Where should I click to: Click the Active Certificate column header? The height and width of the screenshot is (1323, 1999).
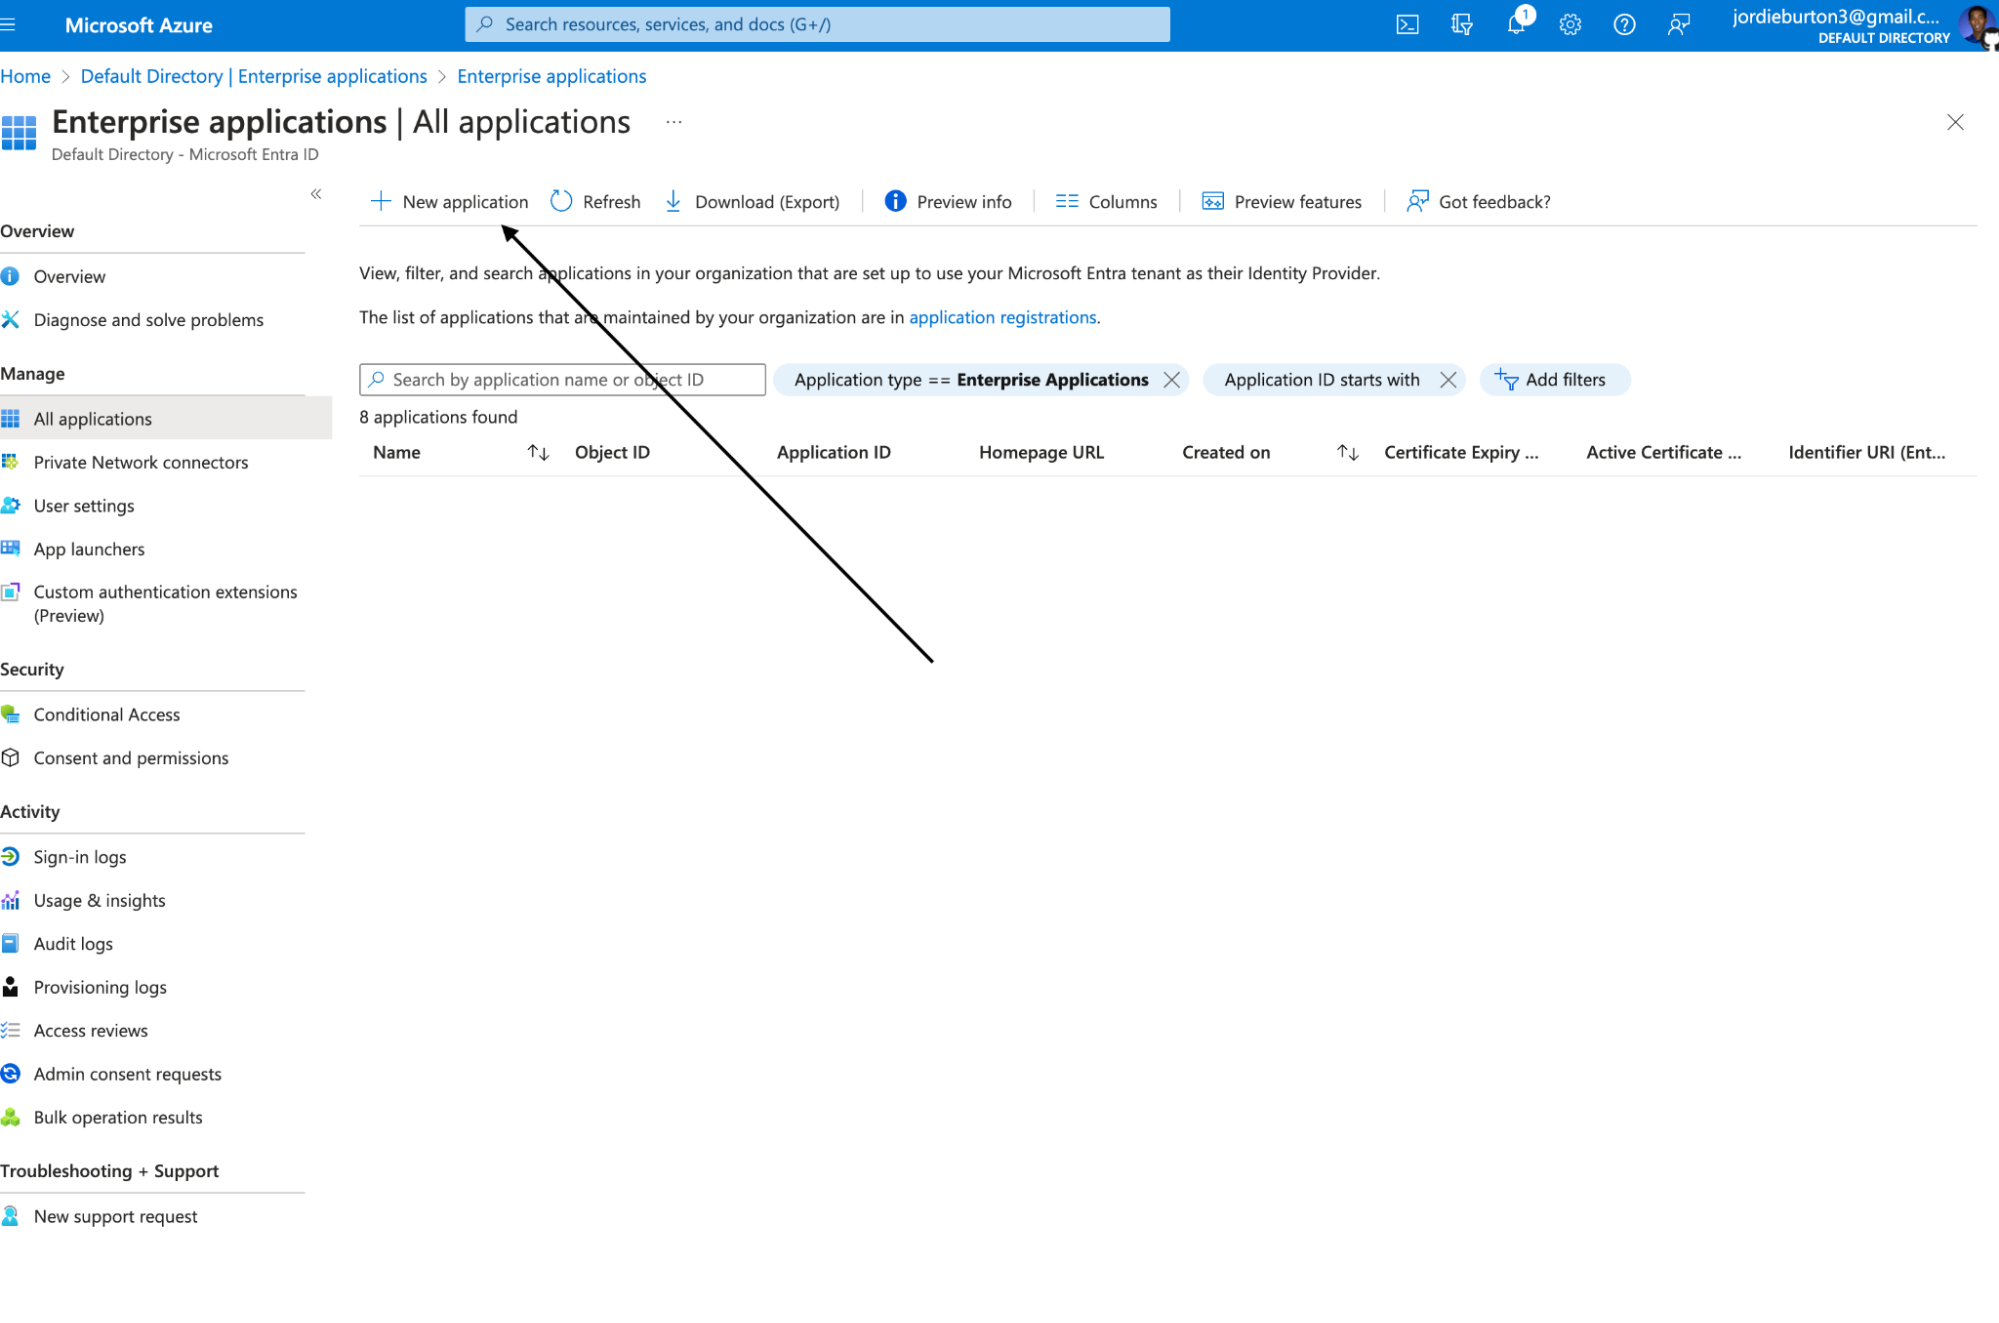point(1664,453)
